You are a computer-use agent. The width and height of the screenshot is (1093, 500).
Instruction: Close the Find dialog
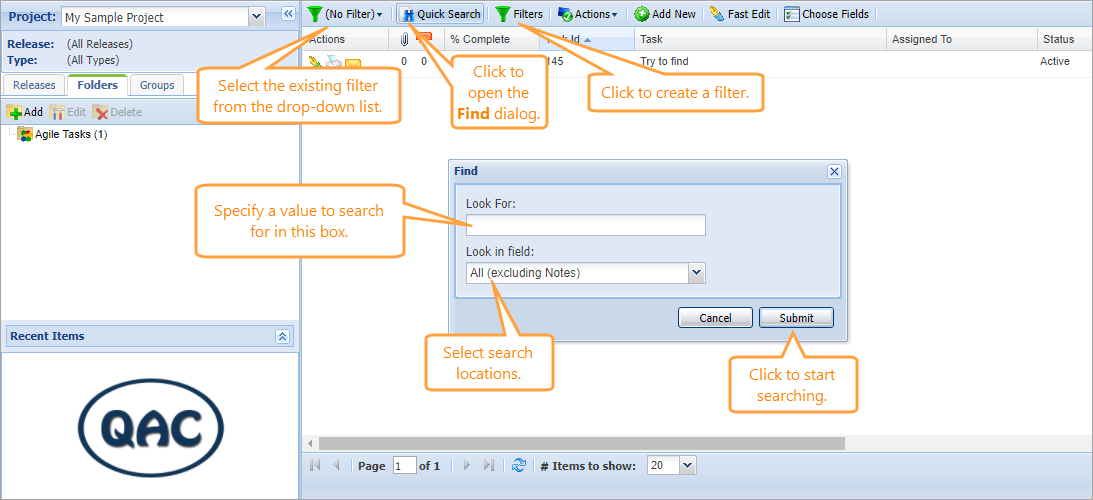(x=834, y=172)
